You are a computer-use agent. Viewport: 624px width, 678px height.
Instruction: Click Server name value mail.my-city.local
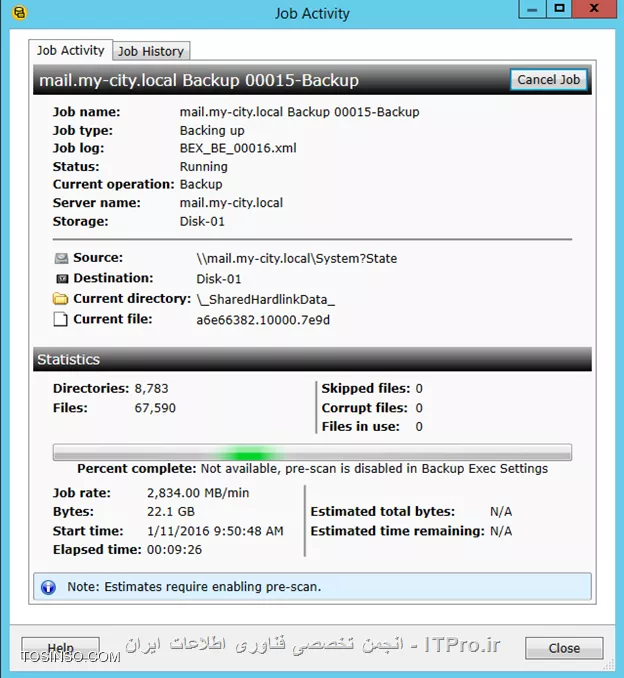pos(231,203)
